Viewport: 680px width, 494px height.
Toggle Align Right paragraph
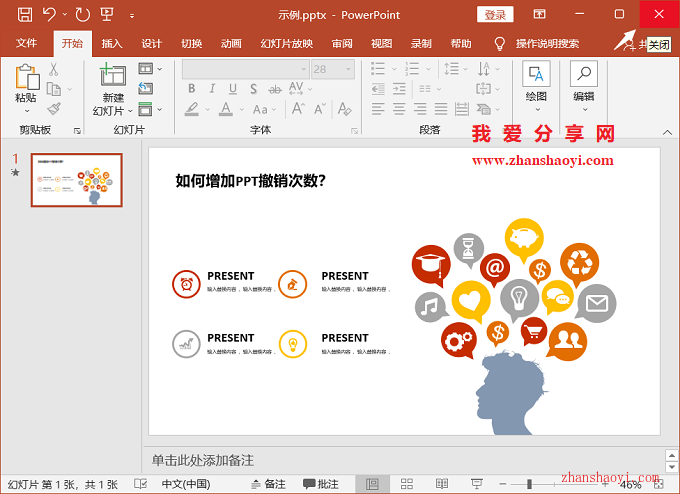(x=420, y=108)
